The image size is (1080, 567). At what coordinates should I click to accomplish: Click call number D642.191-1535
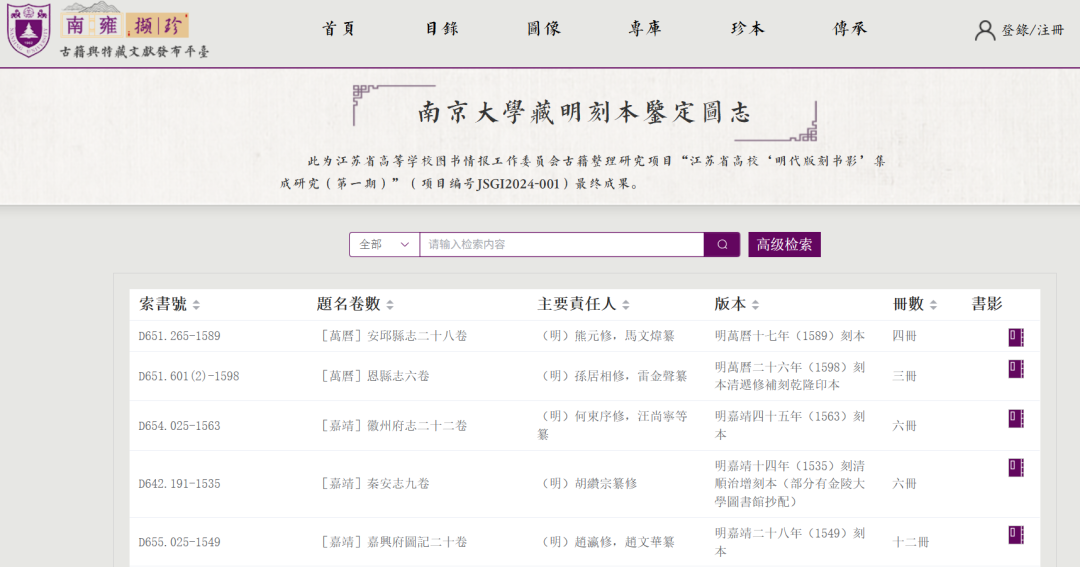tap(179, 484)
